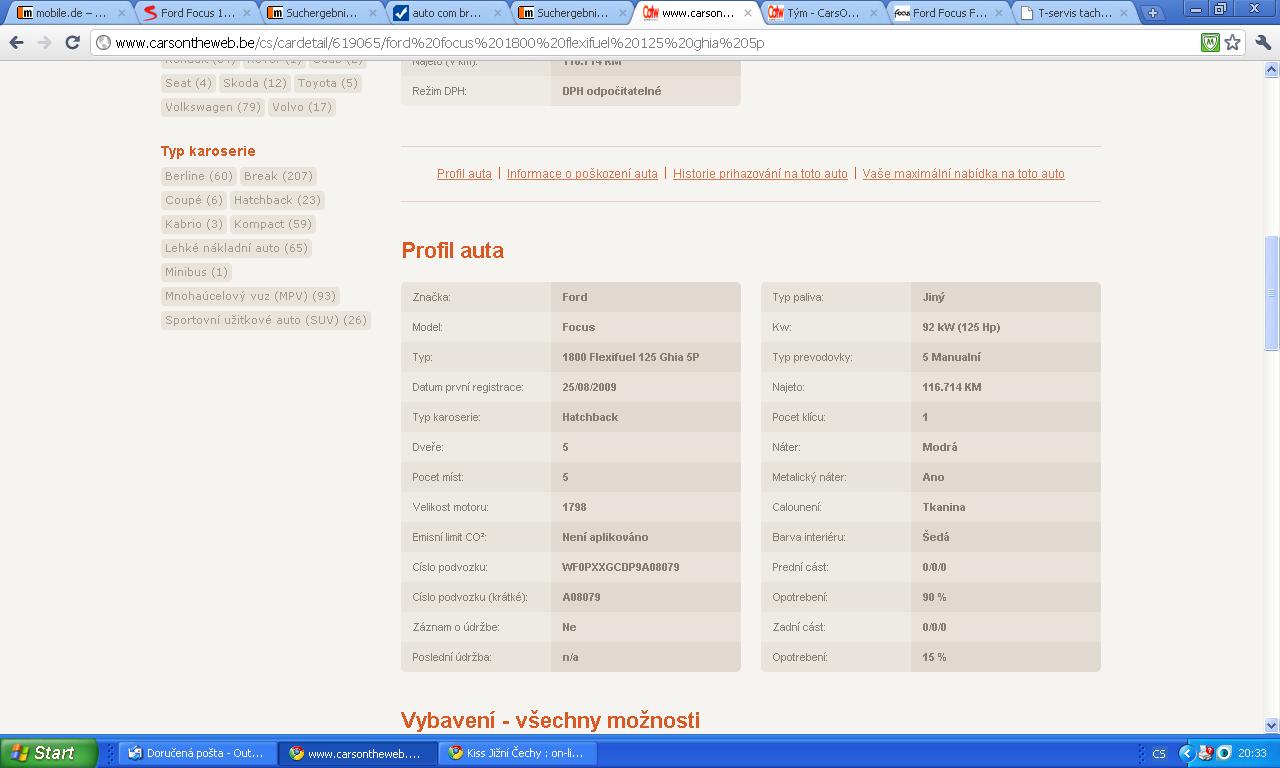Click the green shield extension icon
Screen dimensions: 1280x768
point(1210,43)
